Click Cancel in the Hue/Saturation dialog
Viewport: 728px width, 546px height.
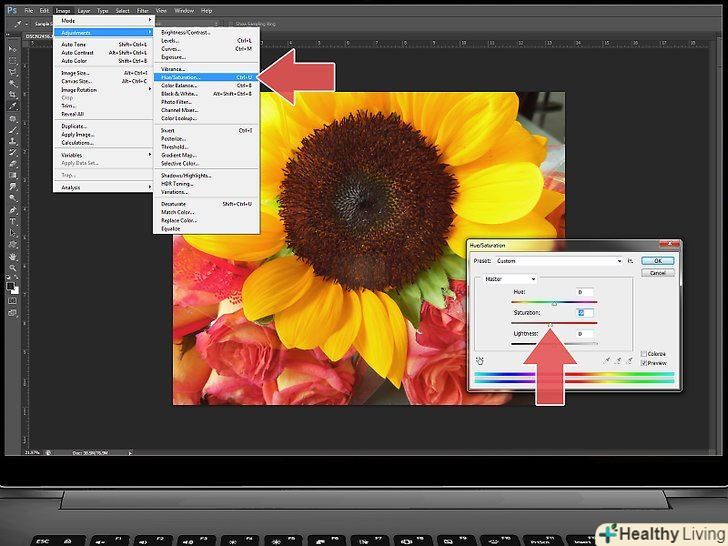coord(656,272)
